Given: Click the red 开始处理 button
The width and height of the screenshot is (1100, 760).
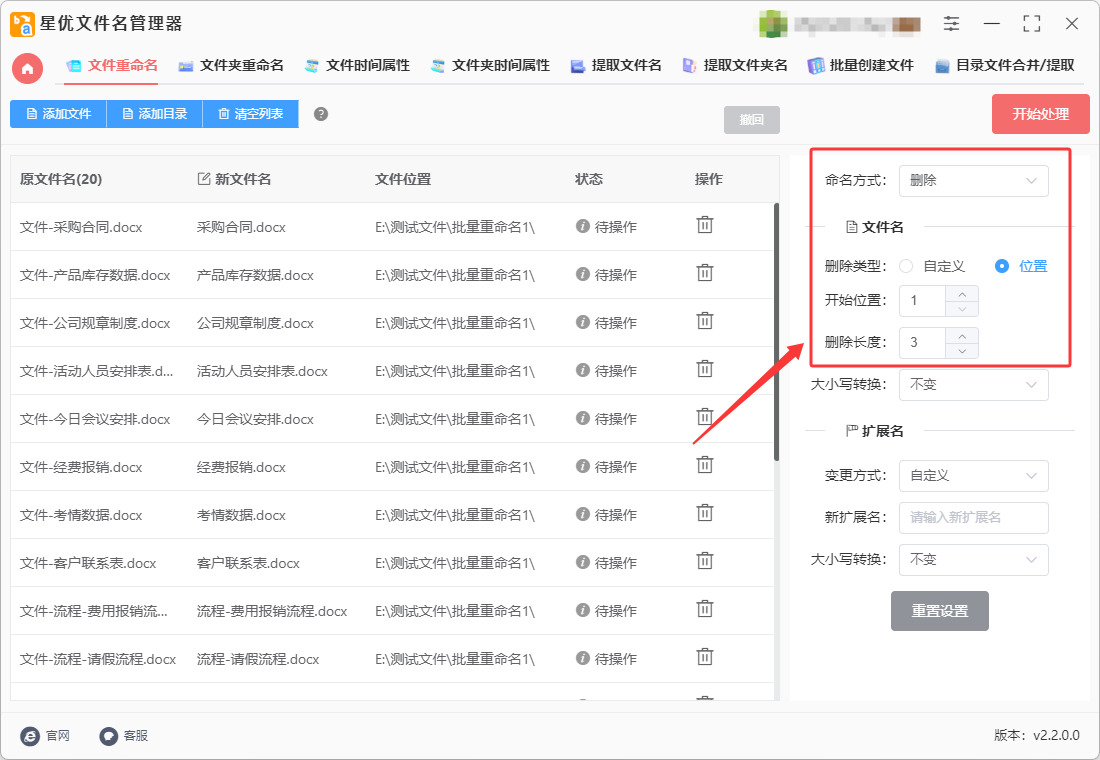Looking at the screenshot, I should [x=1040, y=114].
